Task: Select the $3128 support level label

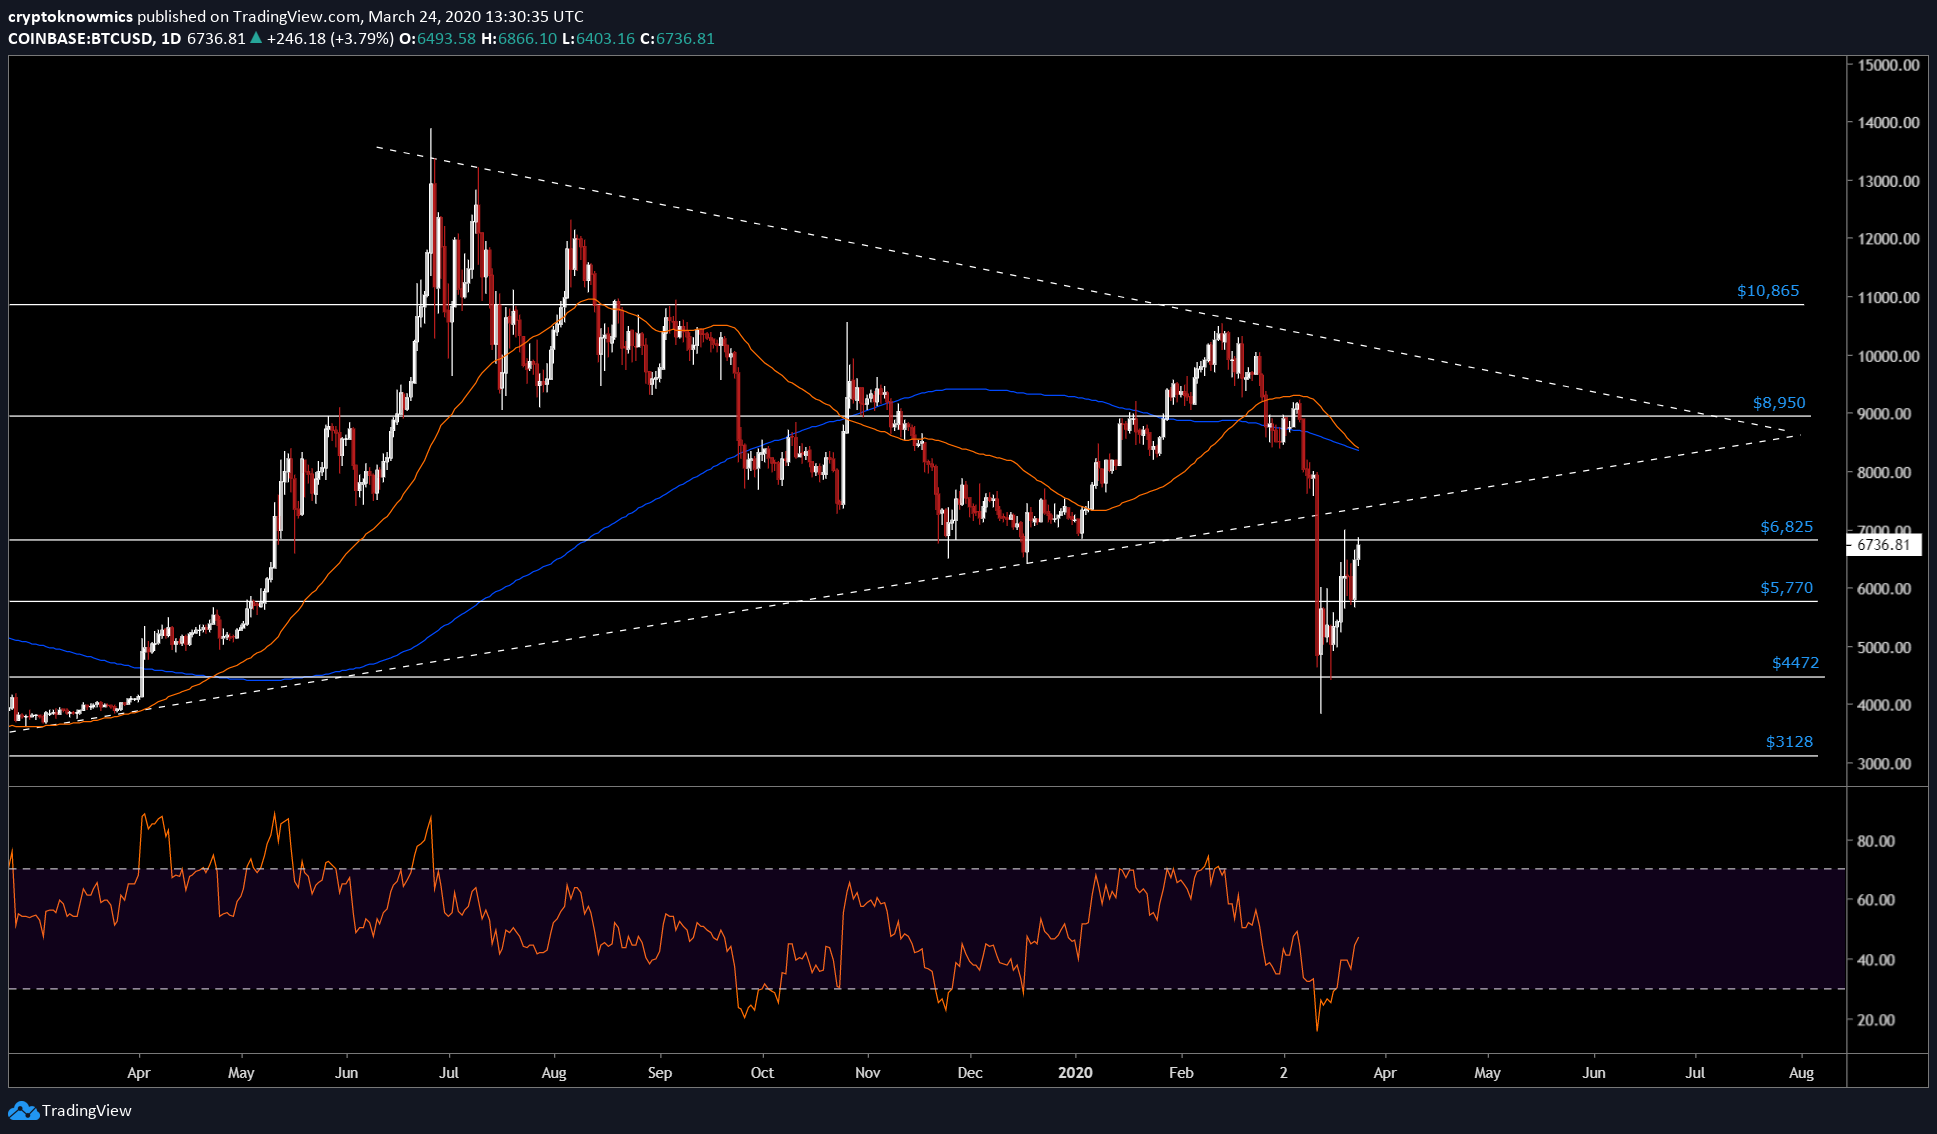Action: click(1789, 742)
